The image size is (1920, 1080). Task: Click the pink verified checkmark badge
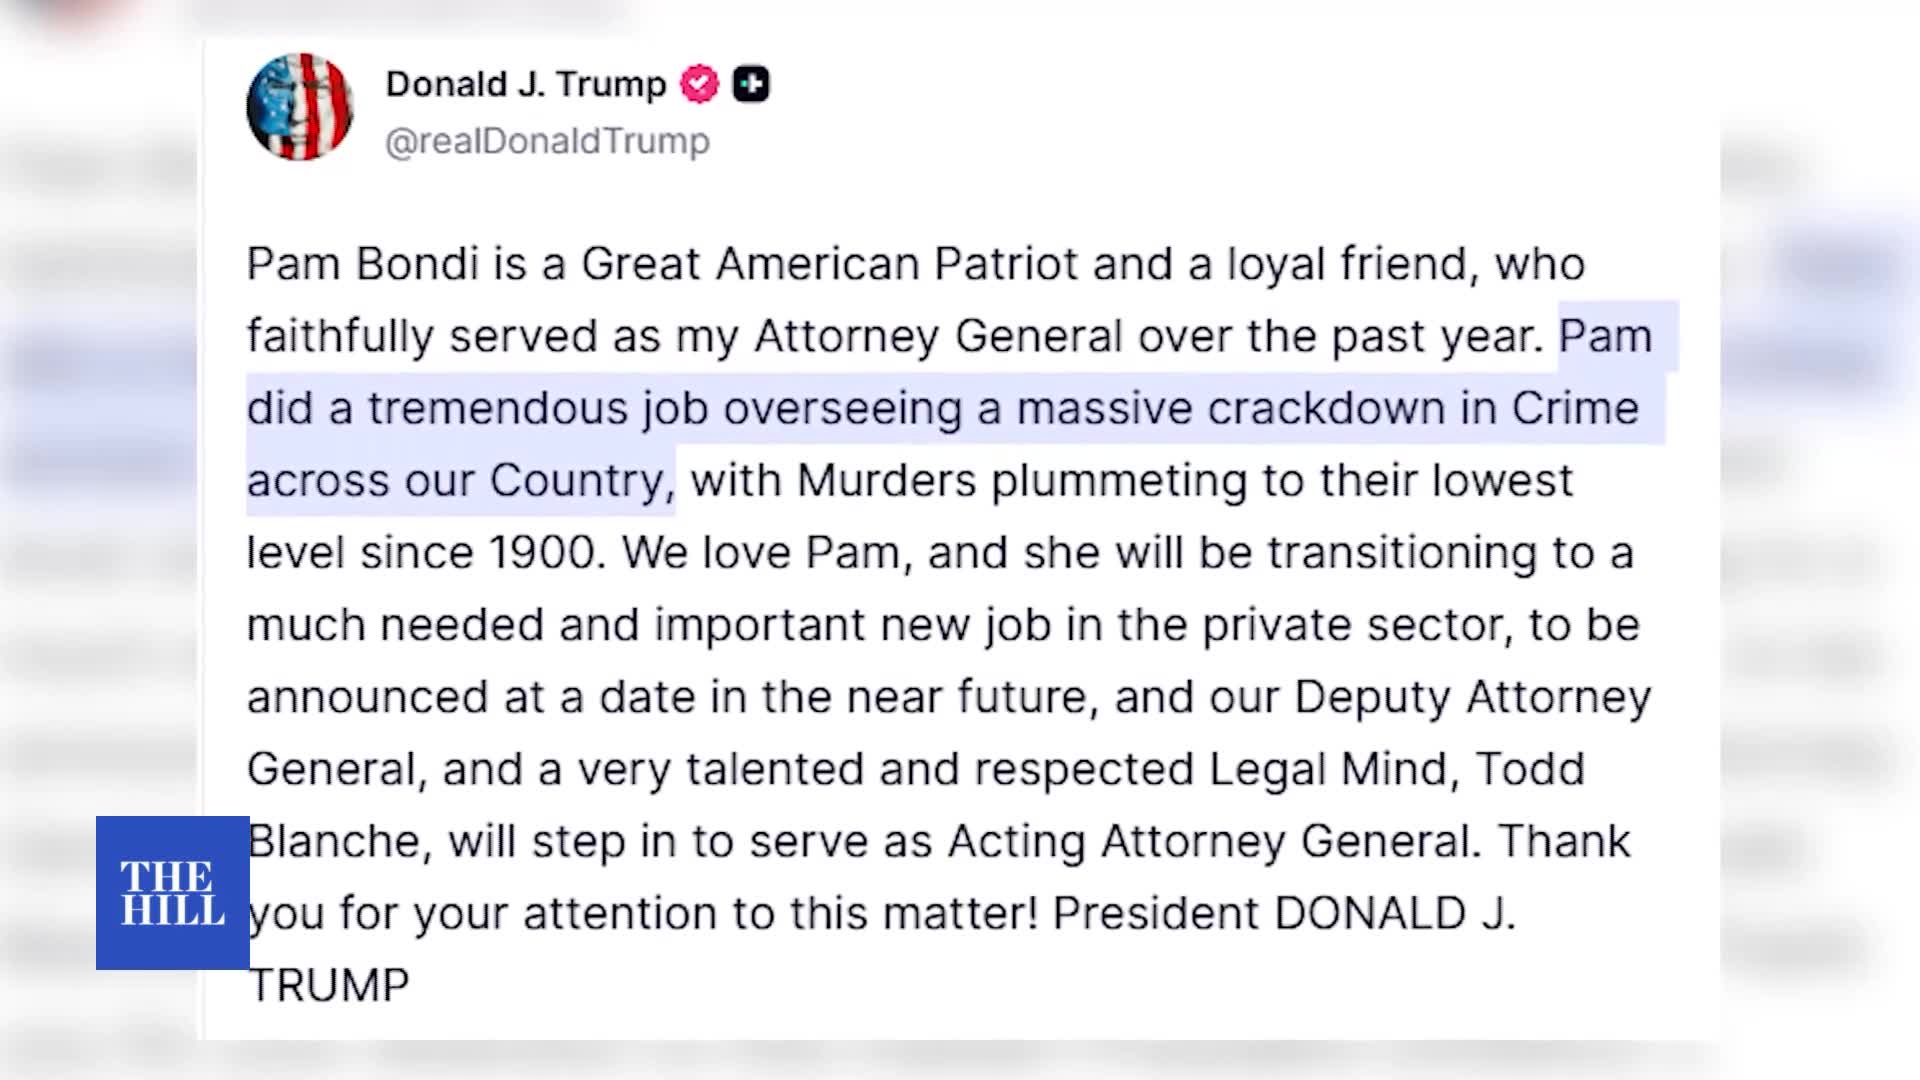pyautogui.click(x=699, y=85)
